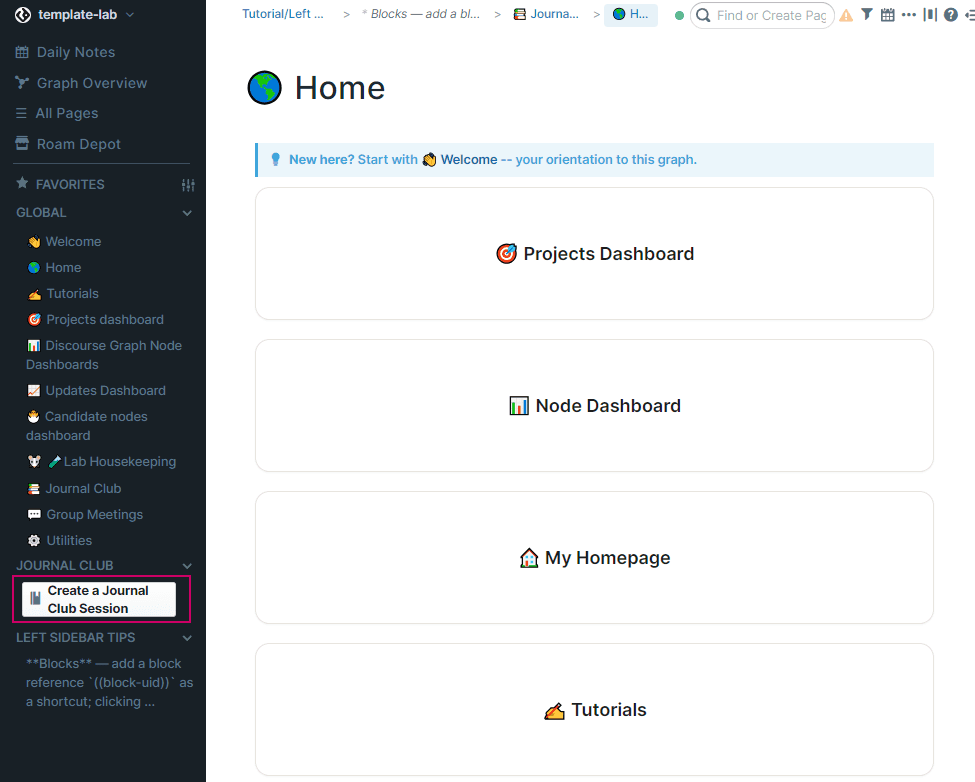The width and height of the screenshot is (975, 782).
Task: Open the date picker calendar icon in top bar
Action: click(x=888, y=15)
